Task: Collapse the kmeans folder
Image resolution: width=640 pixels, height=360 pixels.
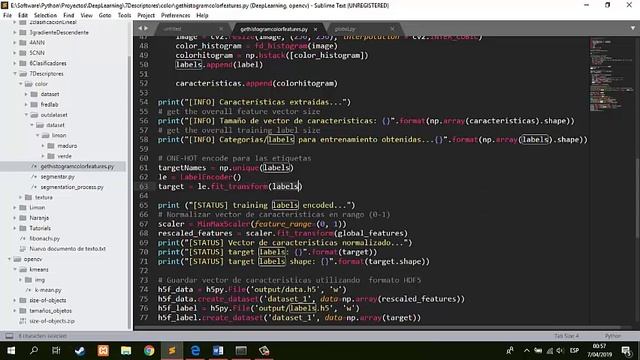Action: (x=15, y=269)
